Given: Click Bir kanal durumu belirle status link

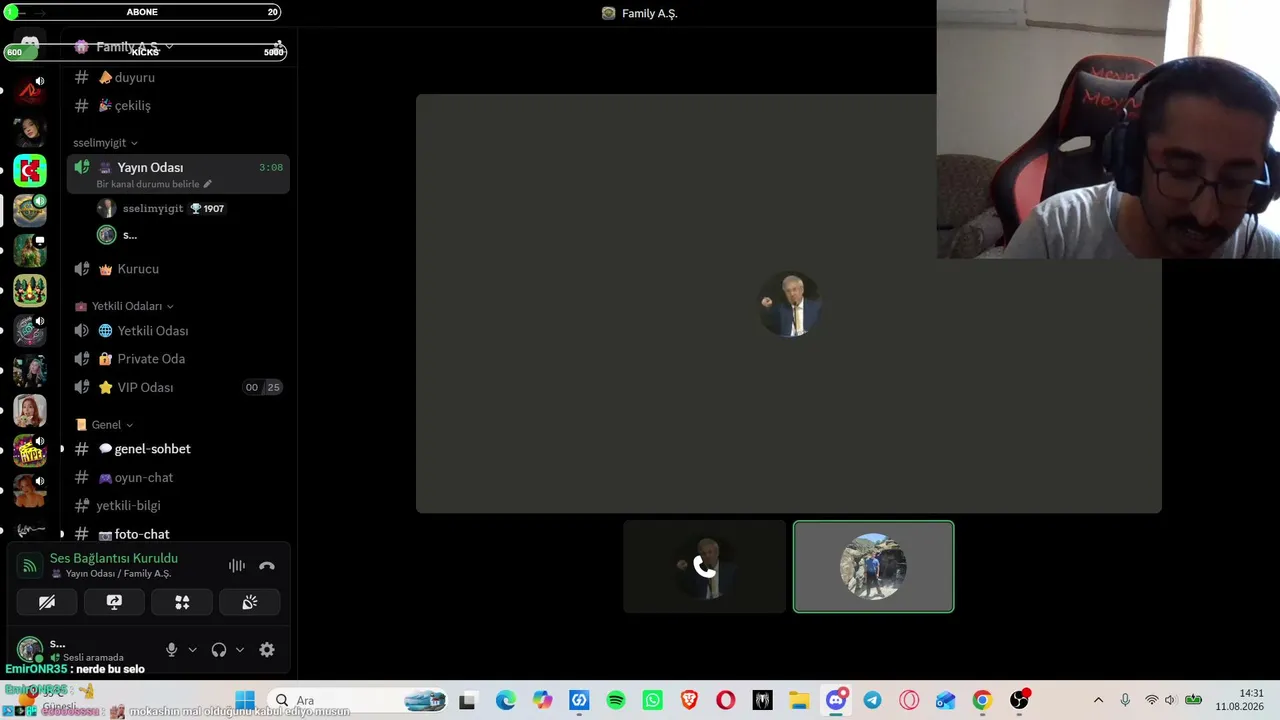Looking at the screenshot, I should click(x=148, y=184).
